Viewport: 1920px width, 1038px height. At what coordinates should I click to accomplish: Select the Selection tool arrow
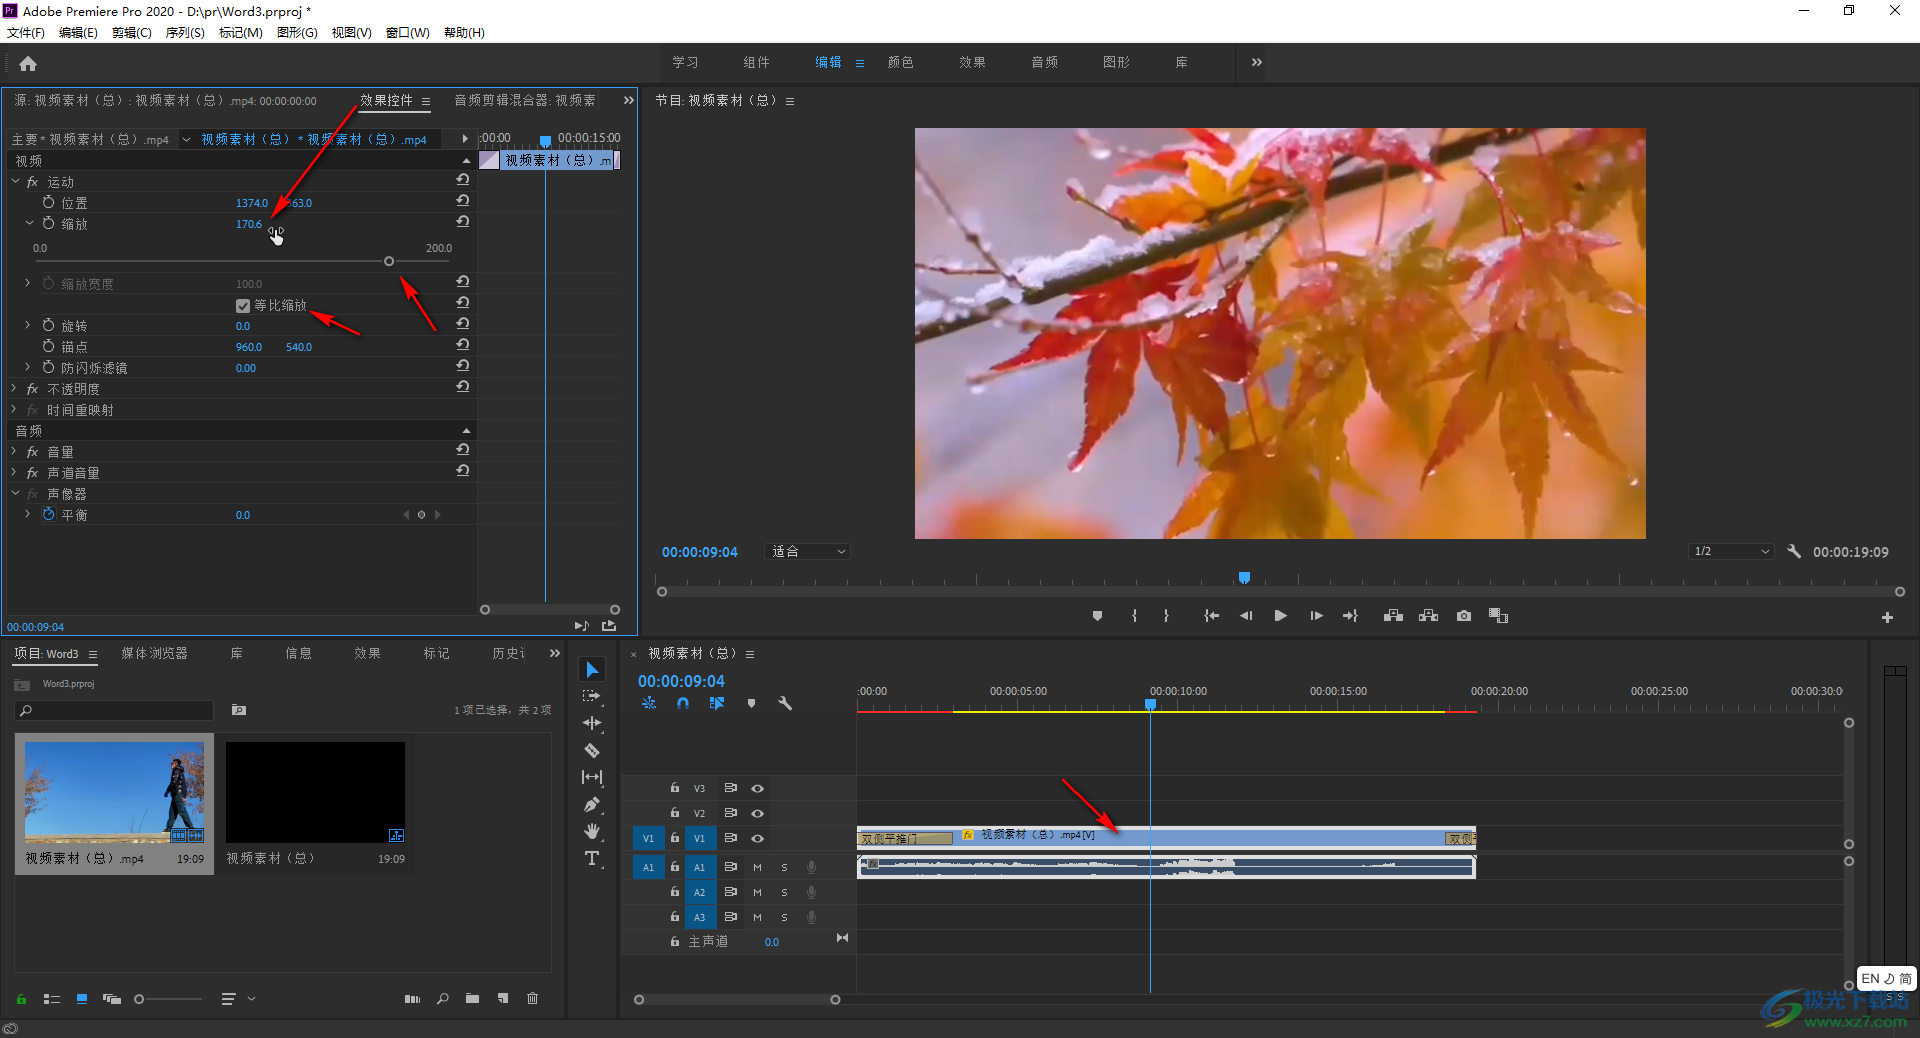[592, 669]
